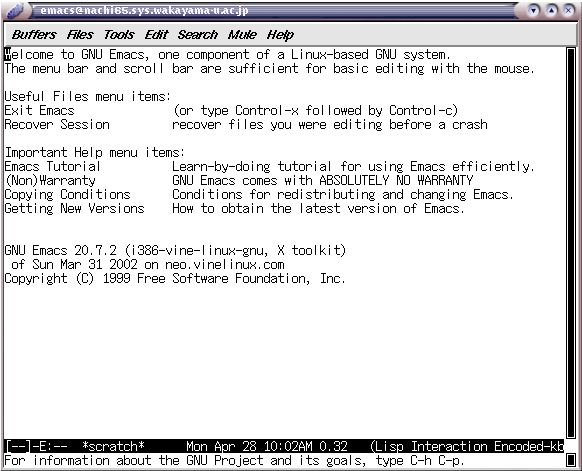Click 'The menu bar and scroll bar' sentence
The height and width of the screenshot is (471, 582).
(x=269, y=69)
